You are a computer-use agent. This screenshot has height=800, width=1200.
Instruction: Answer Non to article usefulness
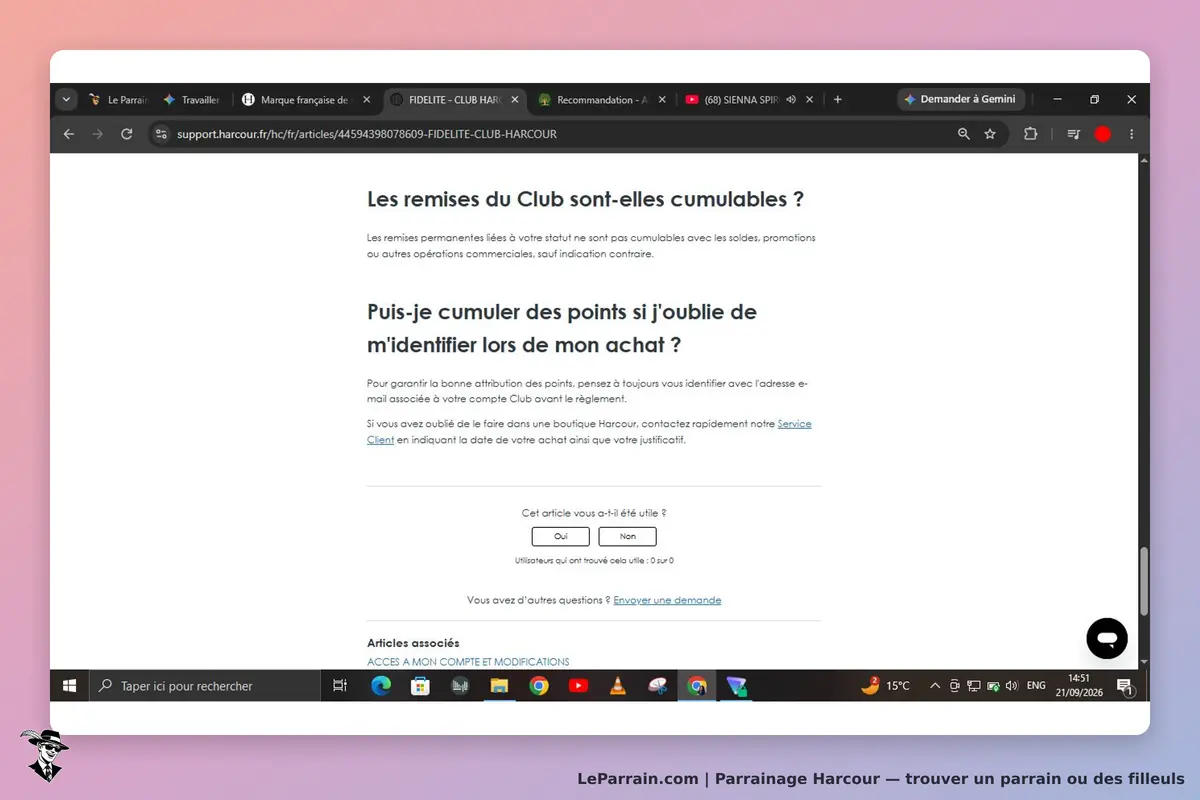(x=628, y=537)
